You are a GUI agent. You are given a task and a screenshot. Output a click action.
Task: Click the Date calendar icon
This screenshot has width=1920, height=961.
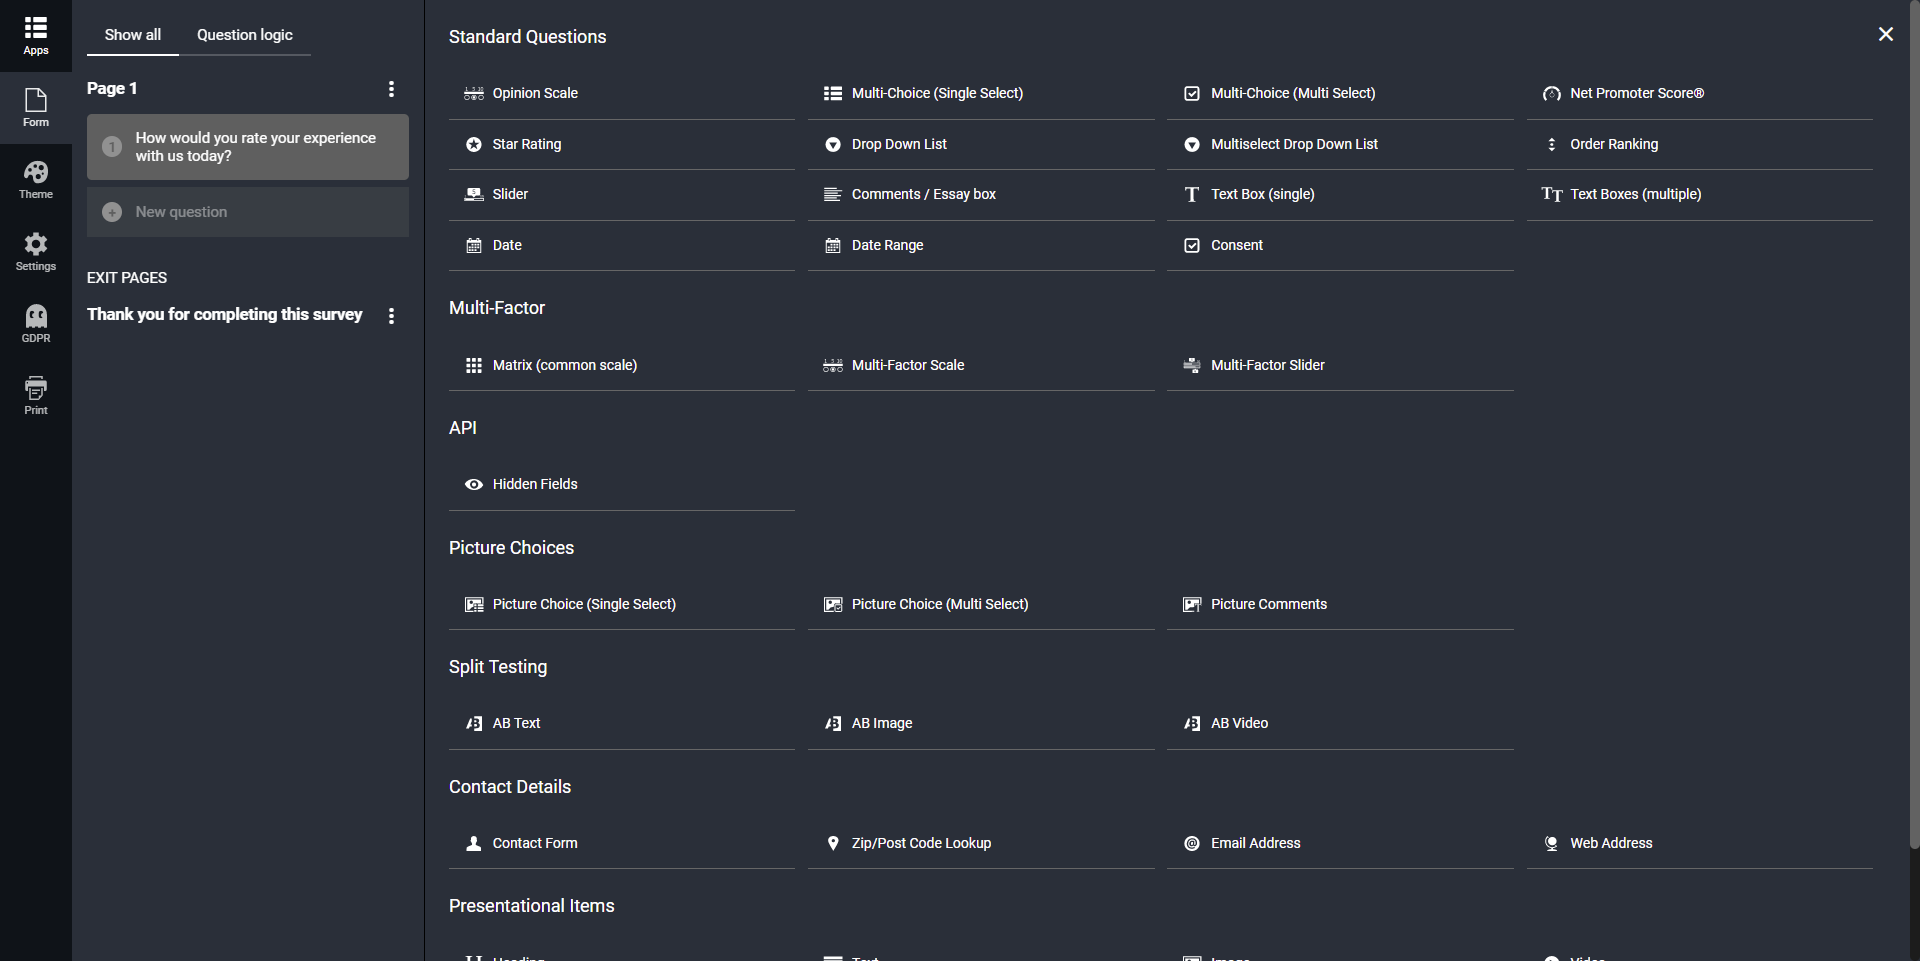point(474,245)
